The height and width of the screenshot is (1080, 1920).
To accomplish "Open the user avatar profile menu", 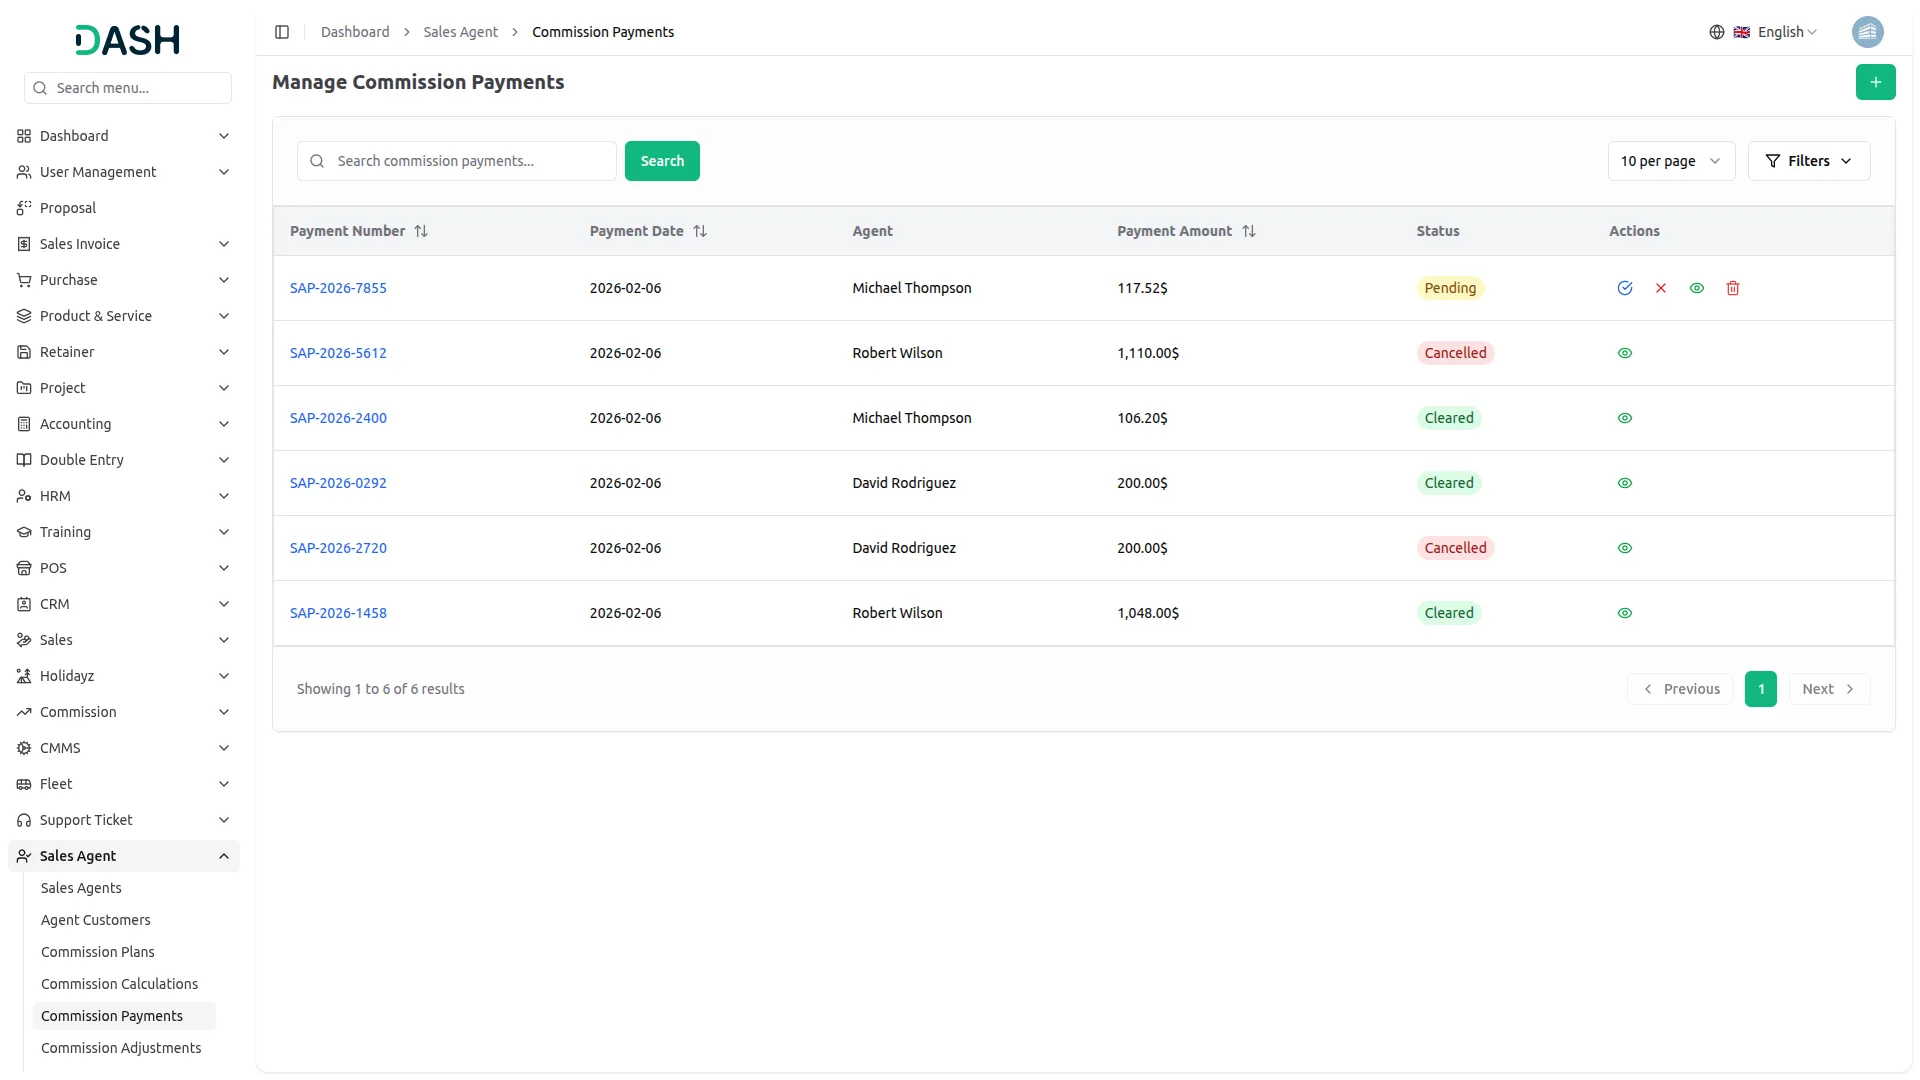I will pos(1867,32).
